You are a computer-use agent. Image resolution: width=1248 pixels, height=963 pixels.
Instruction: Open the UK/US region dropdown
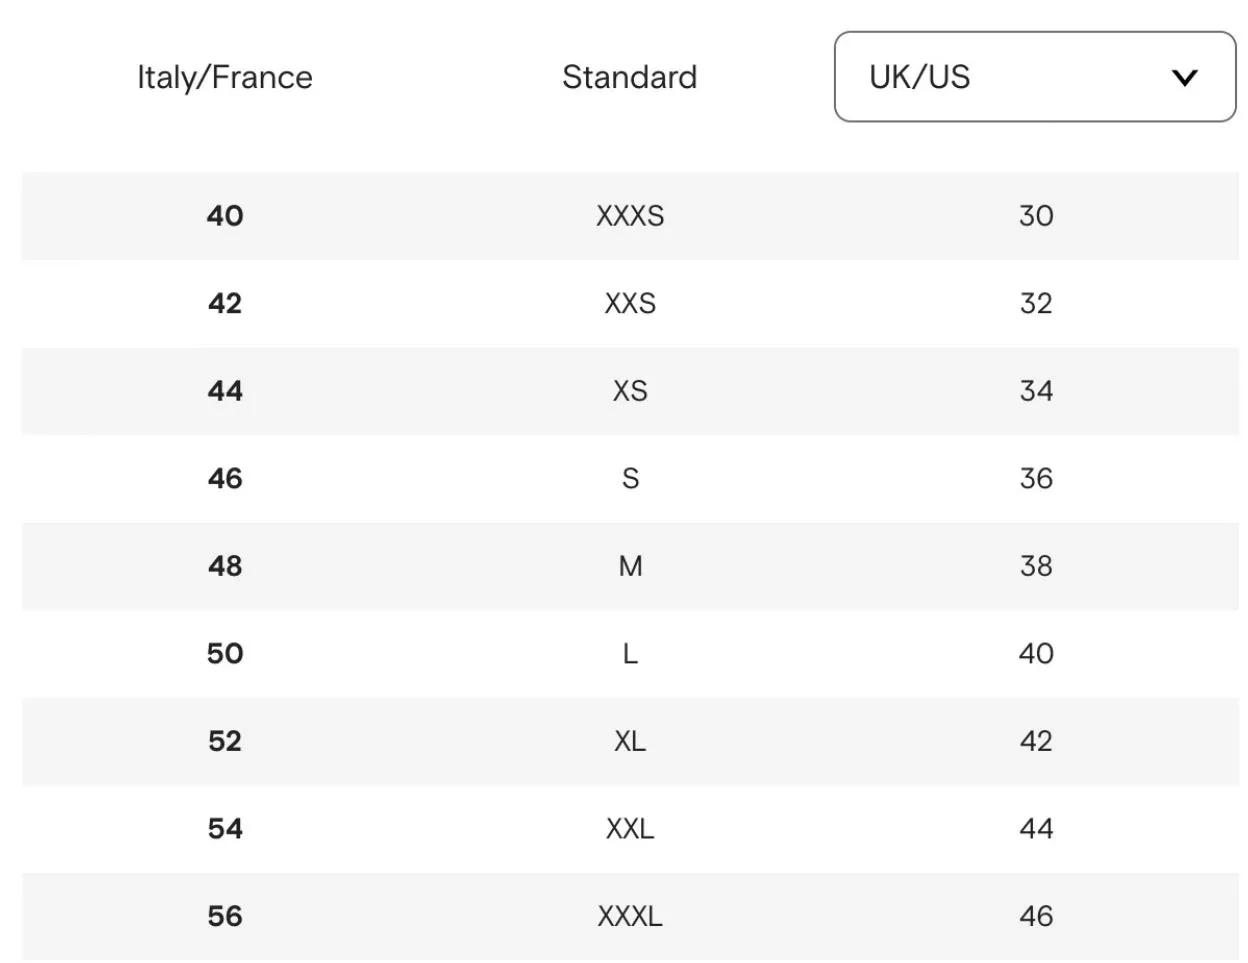click(1035, 77)
